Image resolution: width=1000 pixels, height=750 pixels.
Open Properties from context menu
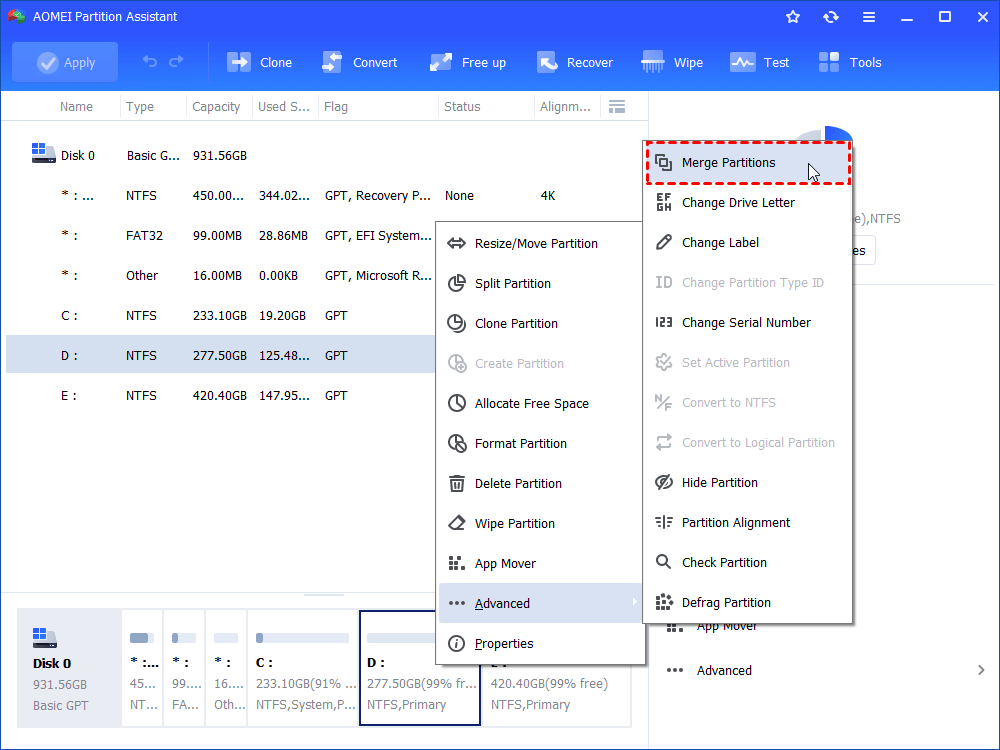click(x=540, y=643)
